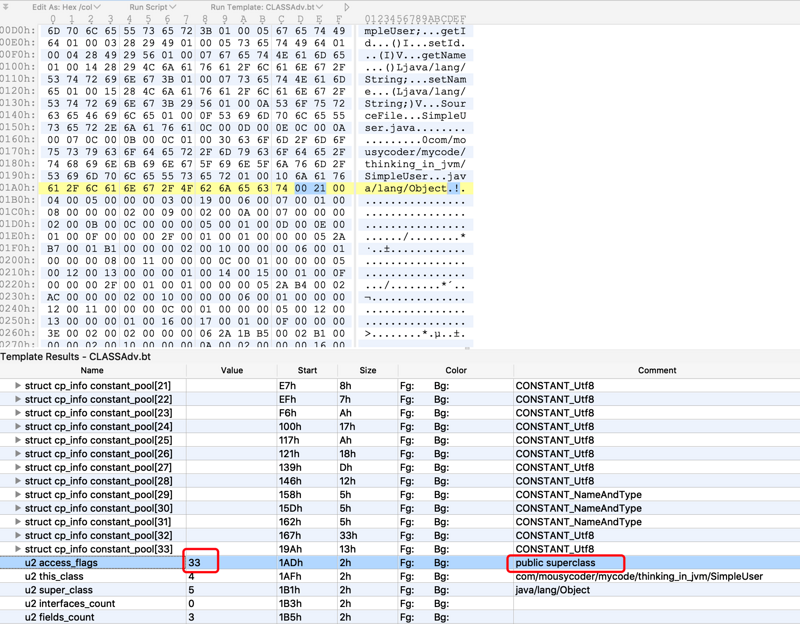Expand struct cp_info constant_pool[27]
Viewport: 800px width, 624px height.
click(18, 467)
